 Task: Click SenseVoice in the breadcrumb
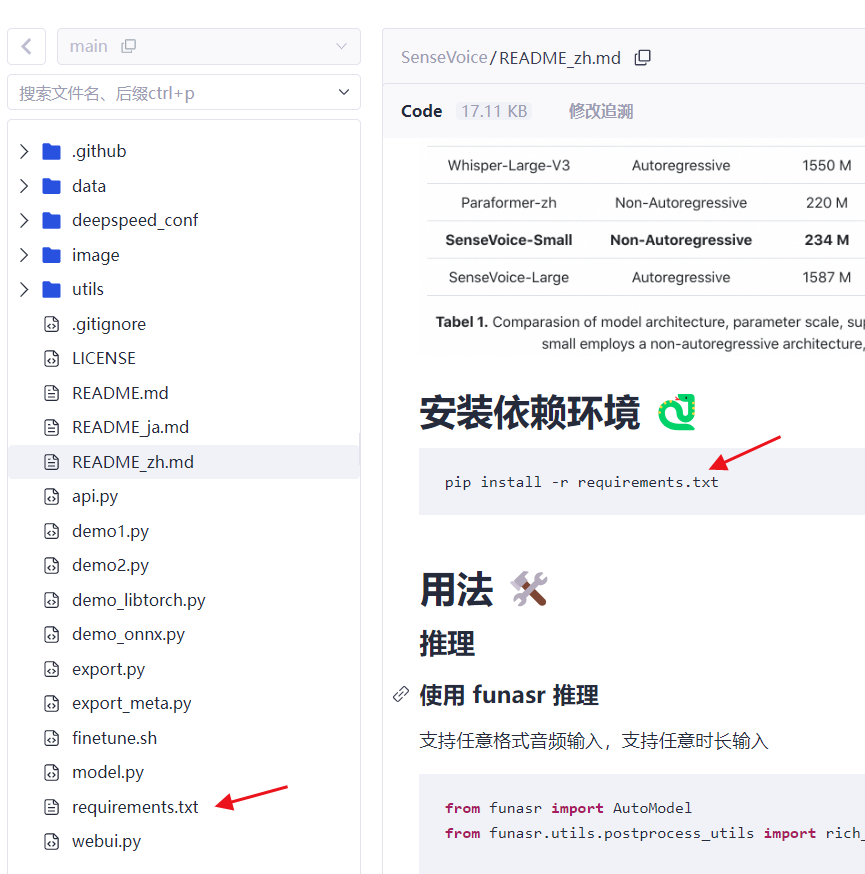[x=444, y=57]
